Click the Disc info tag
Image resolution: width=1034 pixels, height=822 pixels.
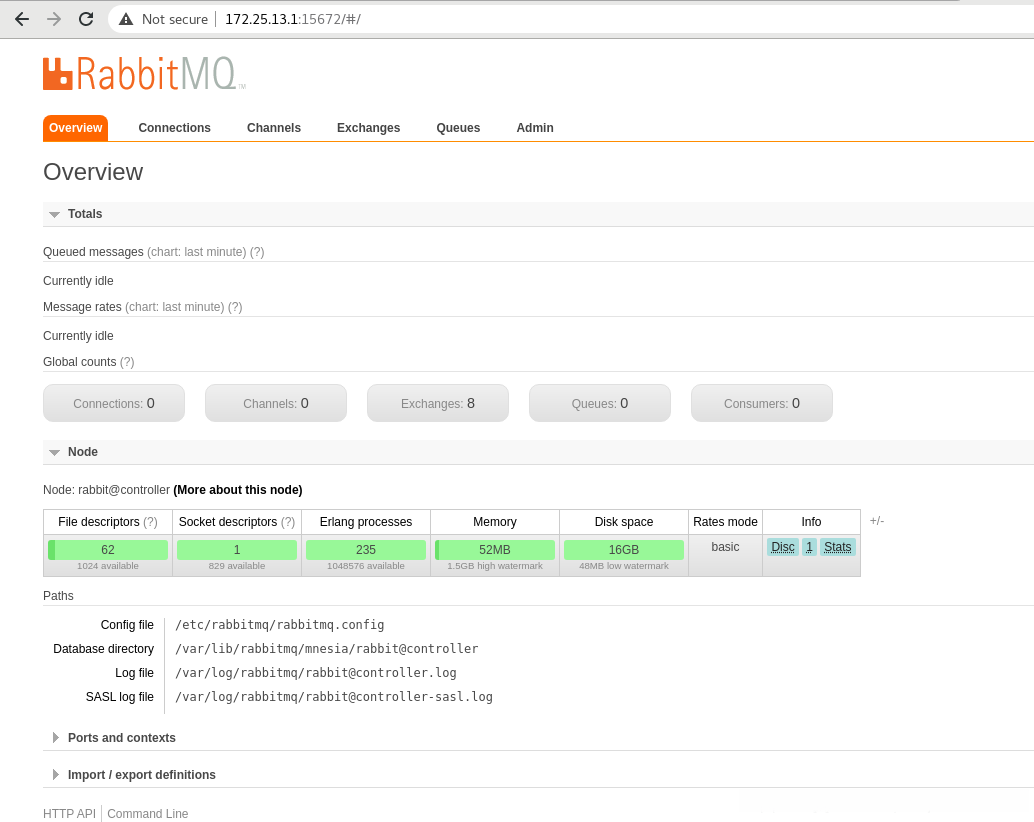coord(783,547)
